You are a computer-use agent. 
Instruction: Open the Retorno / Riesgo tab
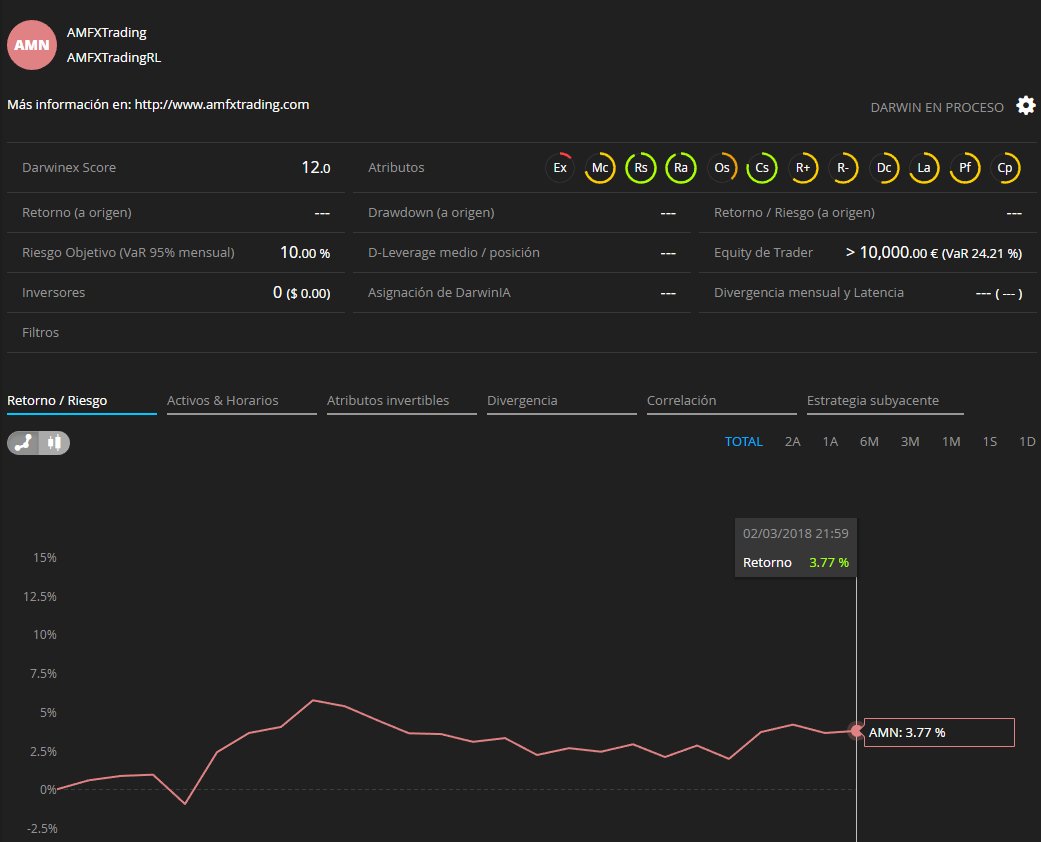(82, 402)
